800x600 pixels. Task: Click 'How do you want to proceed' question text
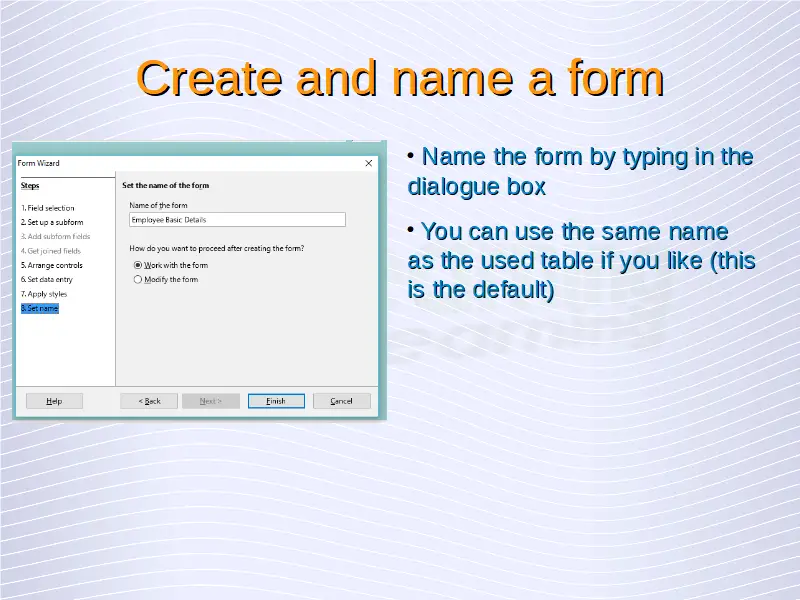pos(217,248)
